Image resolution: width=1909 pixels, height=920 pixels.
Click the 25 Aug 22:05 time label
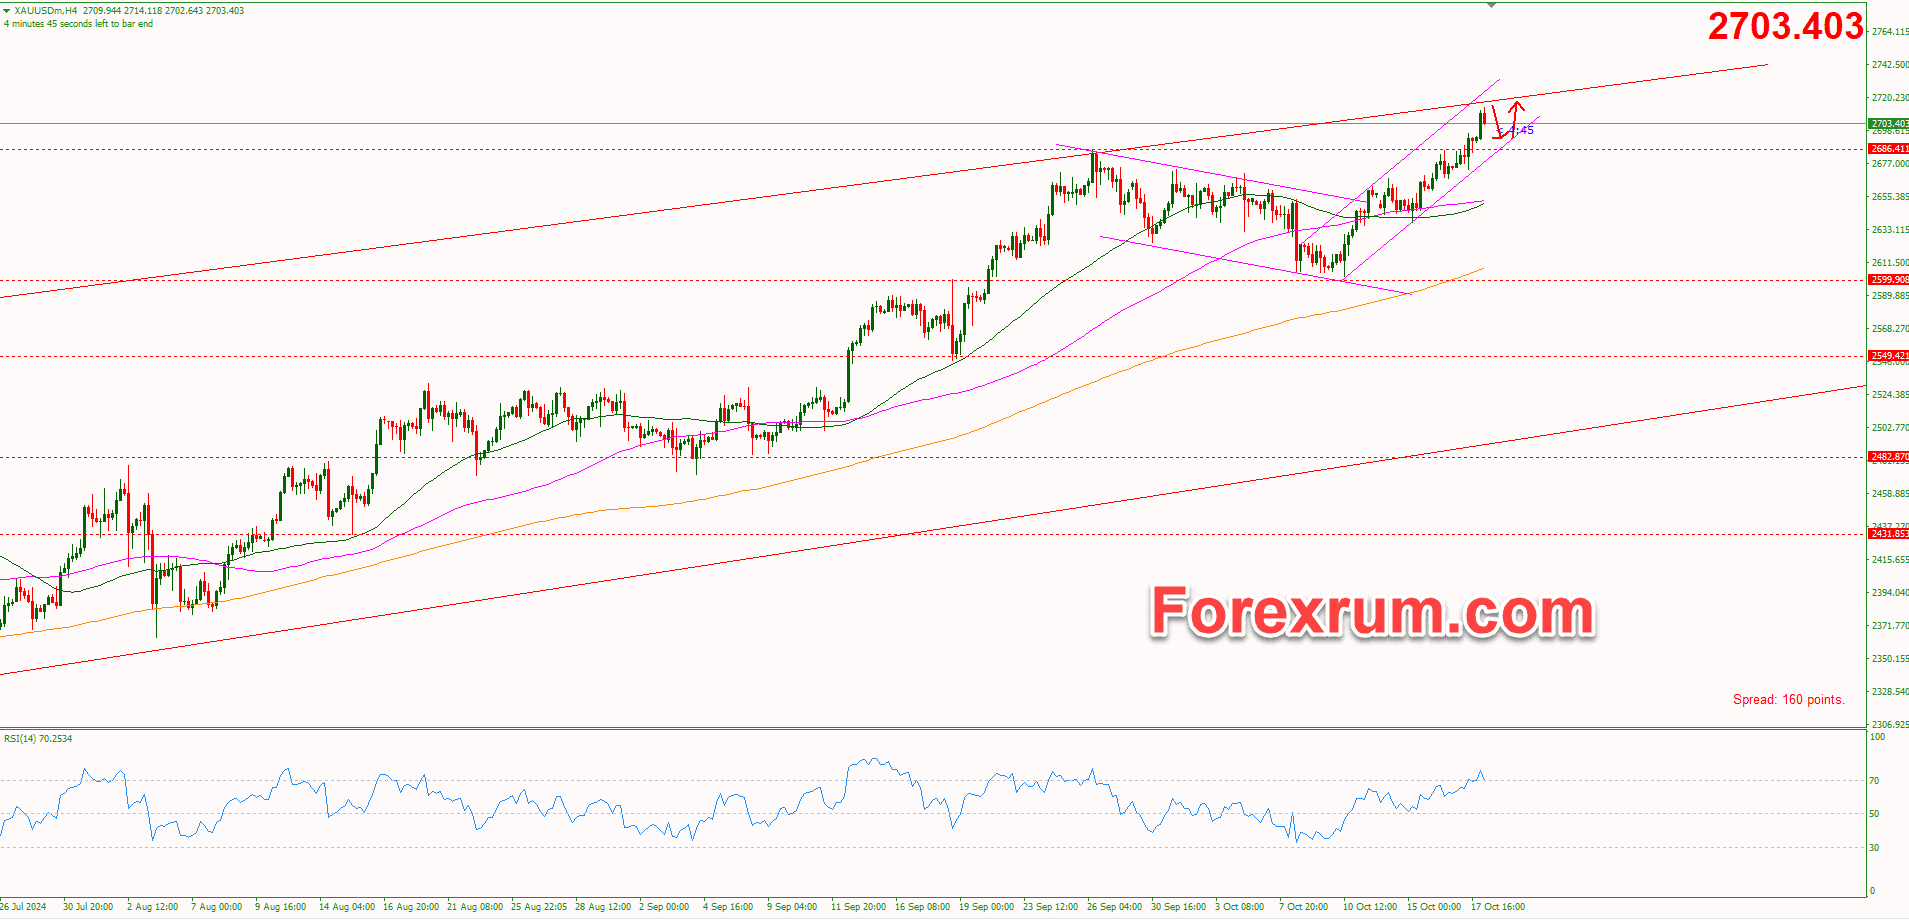[539, 907]
